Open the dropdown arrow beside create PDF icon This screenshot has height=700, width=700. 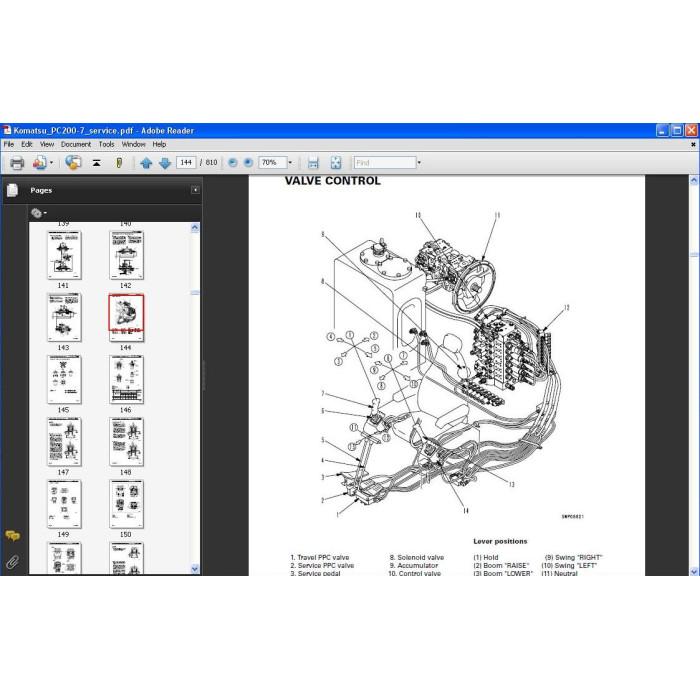click(51, 163)
